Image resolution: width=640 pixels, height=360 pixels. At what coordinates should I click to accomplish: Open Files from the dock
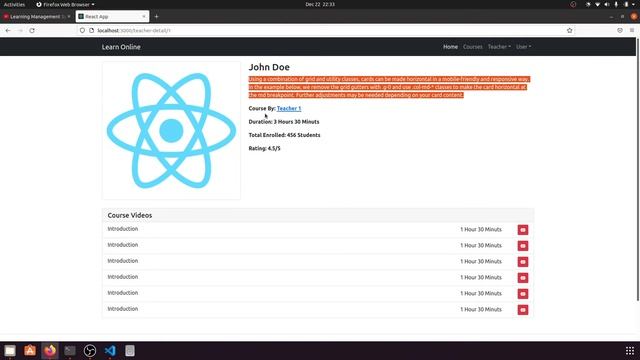click(x=10, y=351)
